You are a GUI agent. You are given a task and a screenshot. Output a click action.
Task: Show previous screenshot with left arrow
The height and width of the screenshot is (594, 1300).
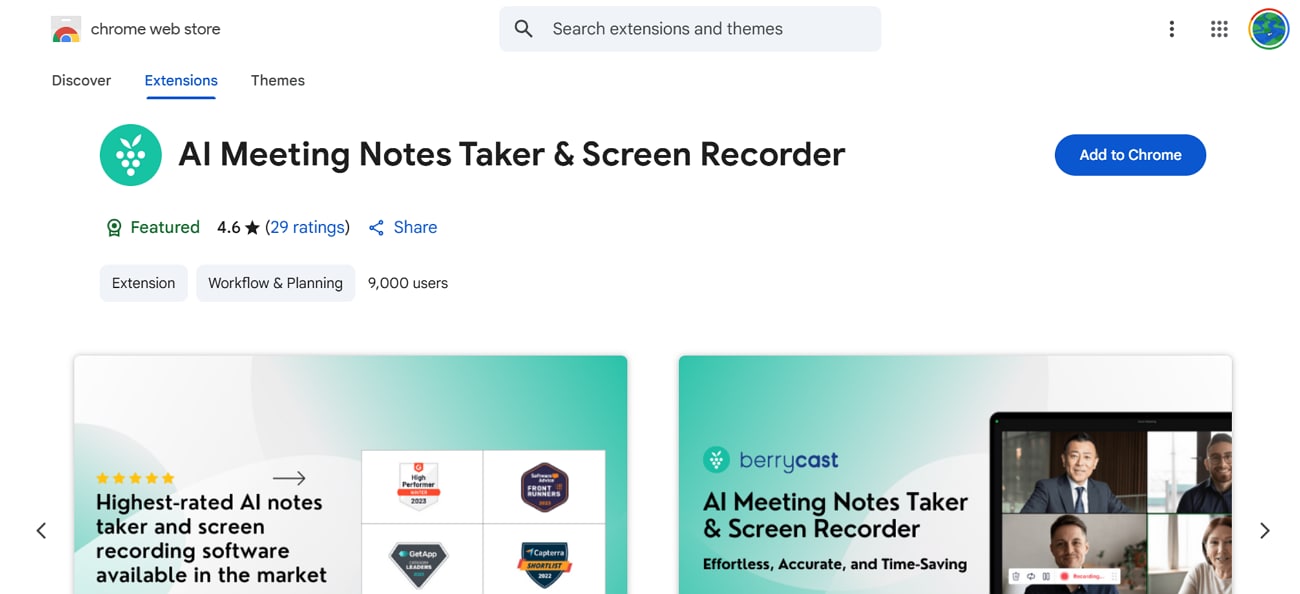(x=41, y=531)
